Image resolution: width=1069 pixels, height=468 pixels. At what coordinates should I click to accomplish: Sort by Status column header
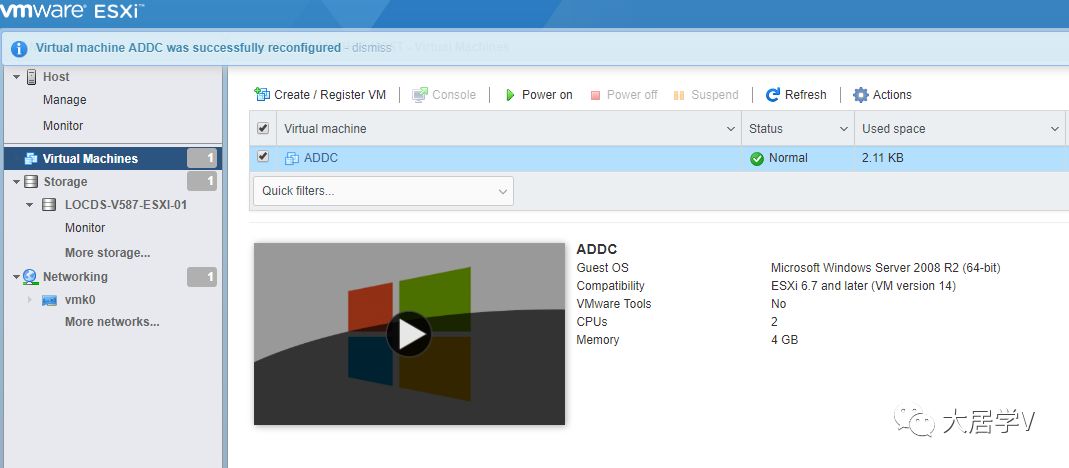click(x=766, y=128)
